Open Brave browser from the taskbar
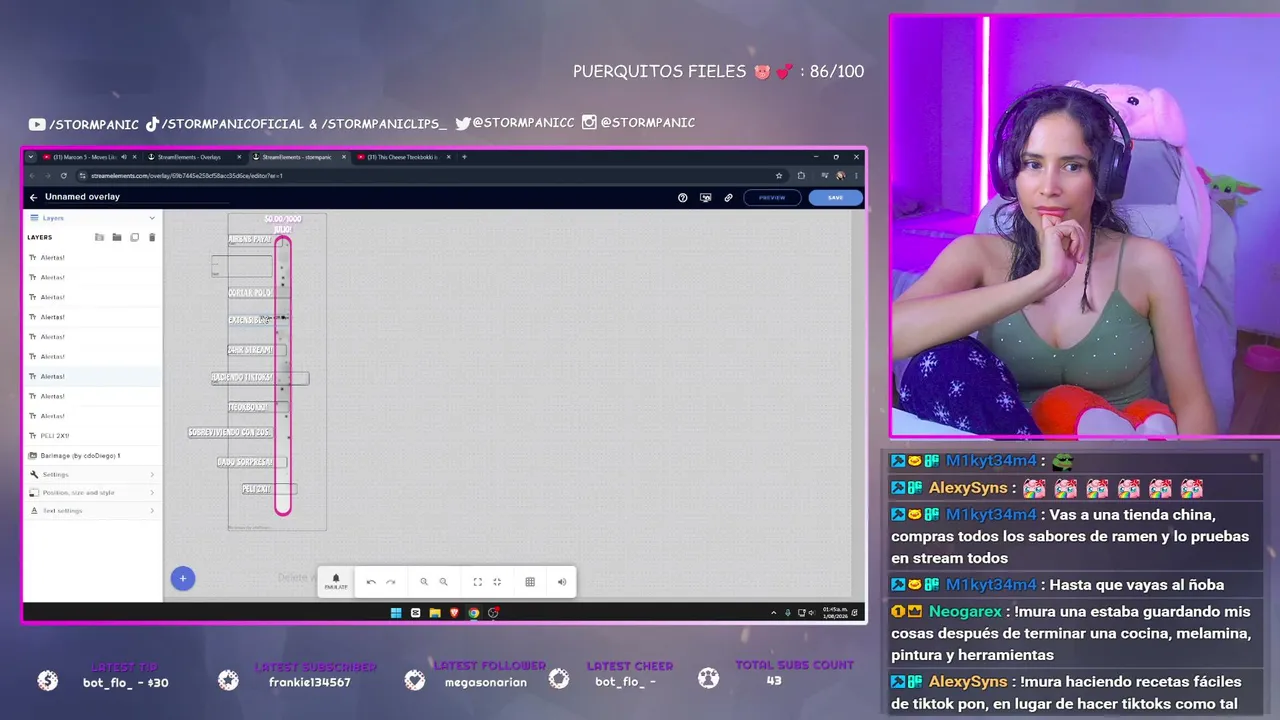Screen dimensions: 1280x720 click(454, 613)
